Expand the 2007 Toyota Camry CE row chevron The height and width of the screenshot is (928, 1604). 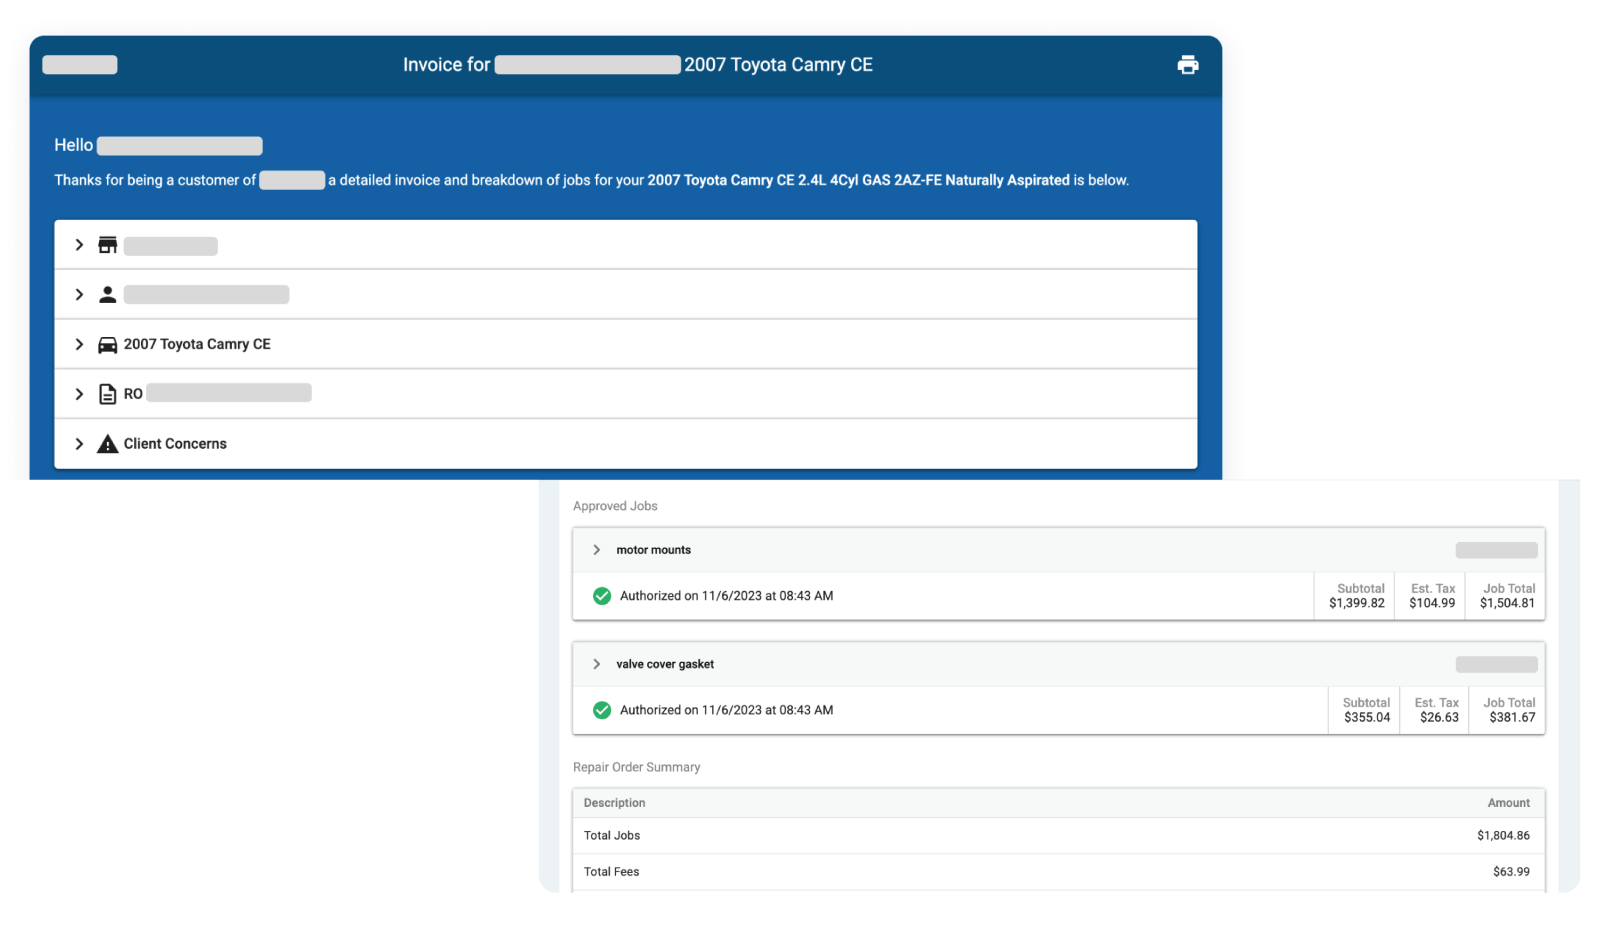coord(79,344)
